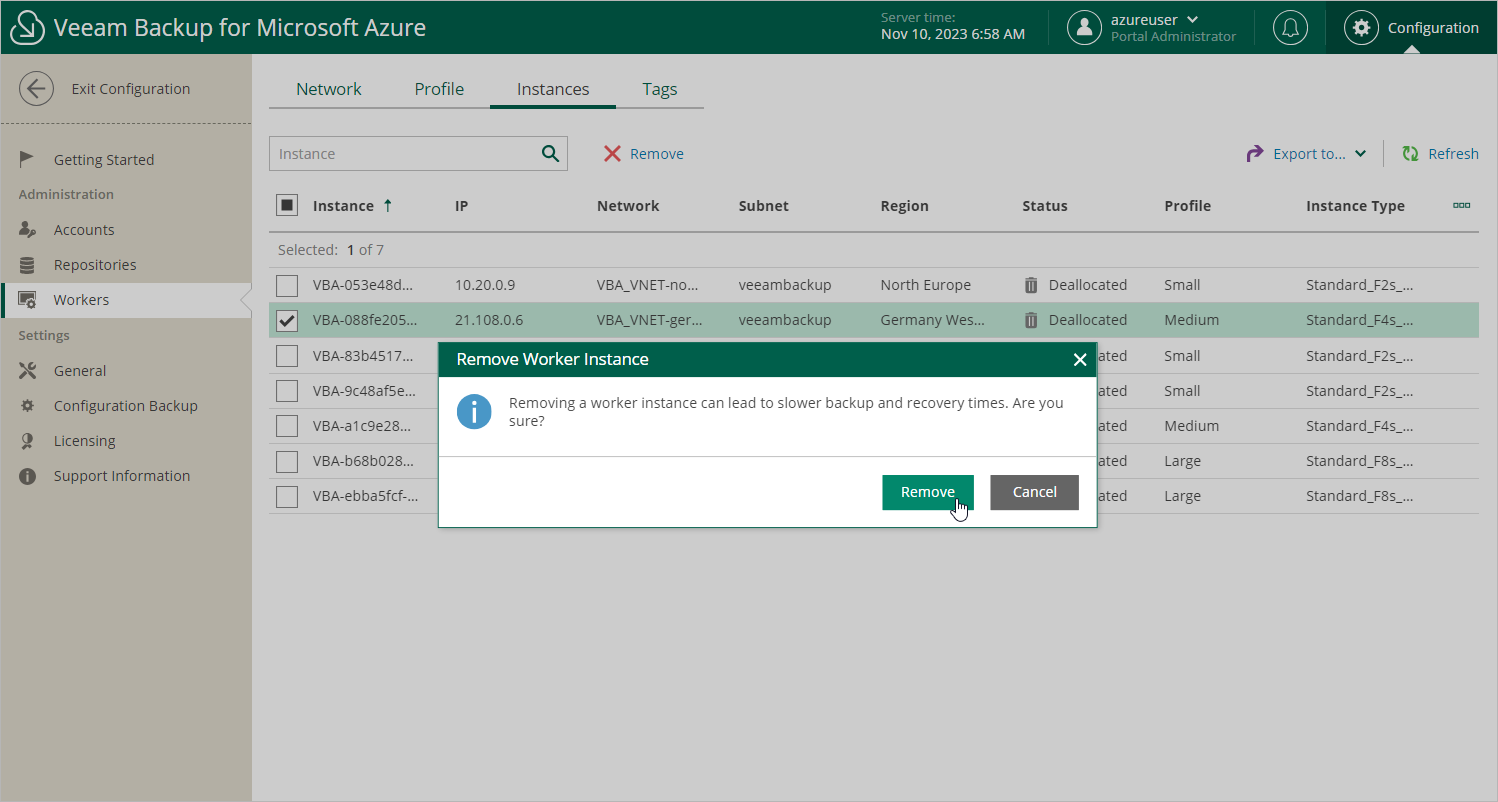Image resolution: width=1498 pixels, height=802 pixels.
Task: Click the column chooser icon
Action: [x=1461, y=205]
